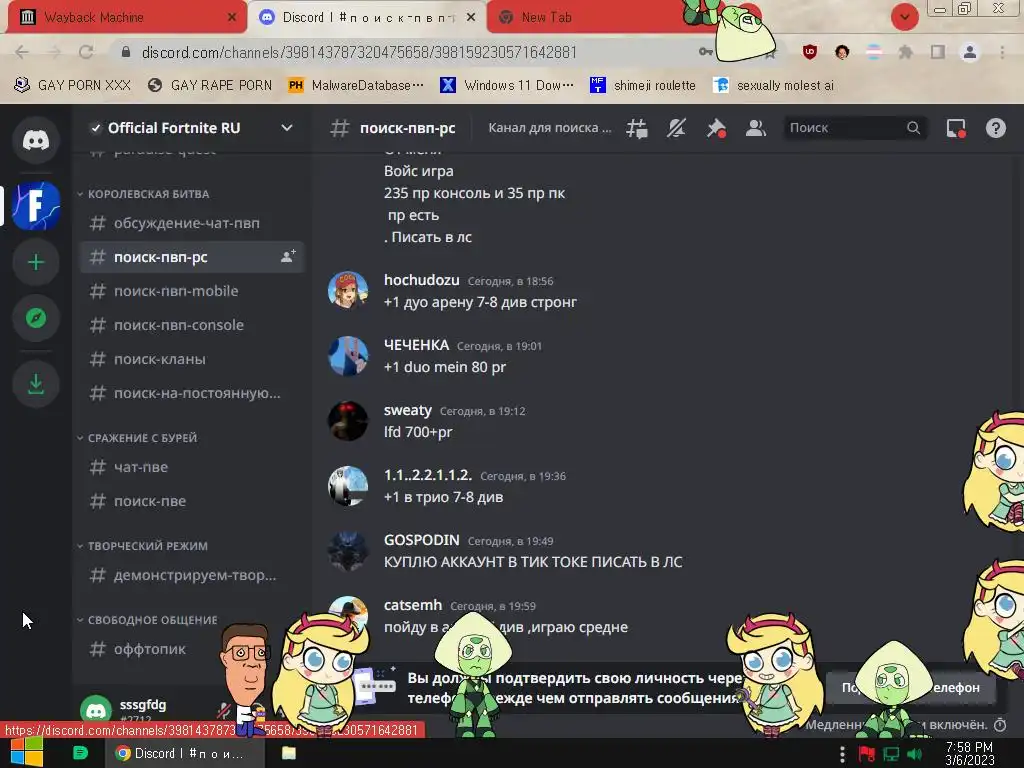Open Windows 11 Dow bookmark
Screen dimensions: 1024x768
click(x=507, y=85)
